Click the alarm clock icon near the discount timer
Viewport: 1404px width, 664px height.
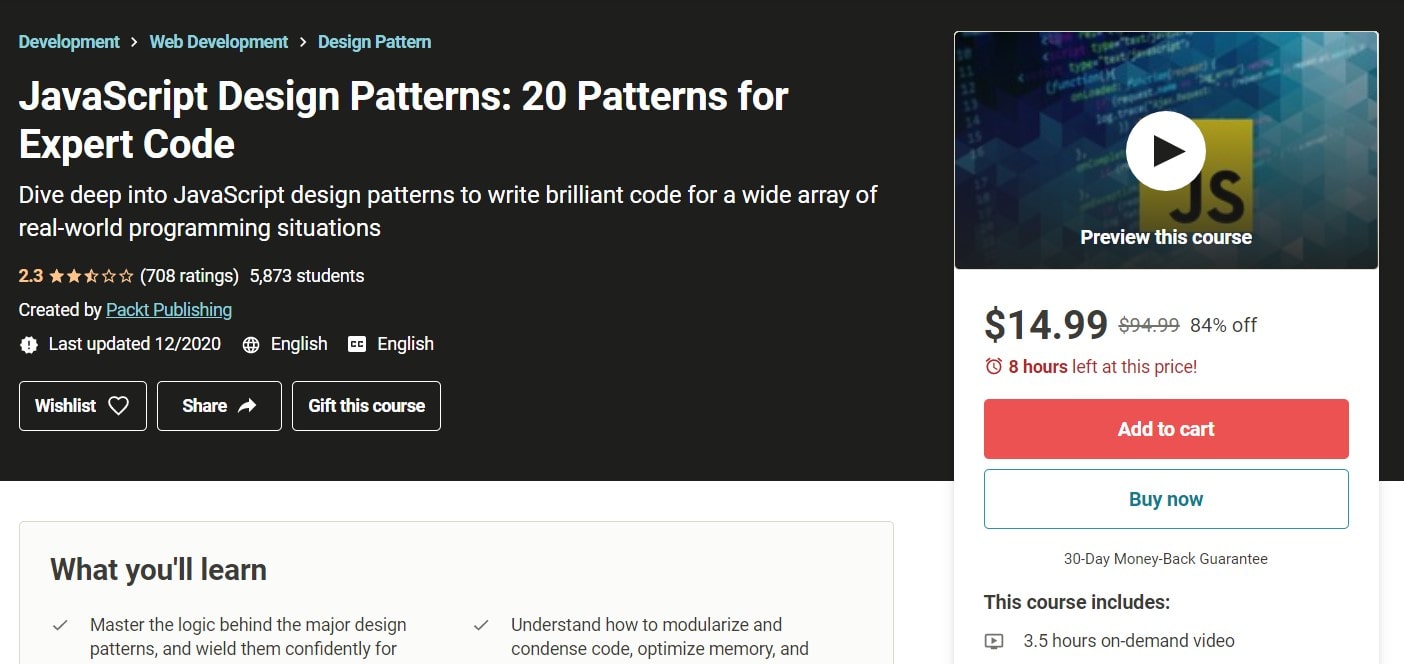tap(994, 368)
